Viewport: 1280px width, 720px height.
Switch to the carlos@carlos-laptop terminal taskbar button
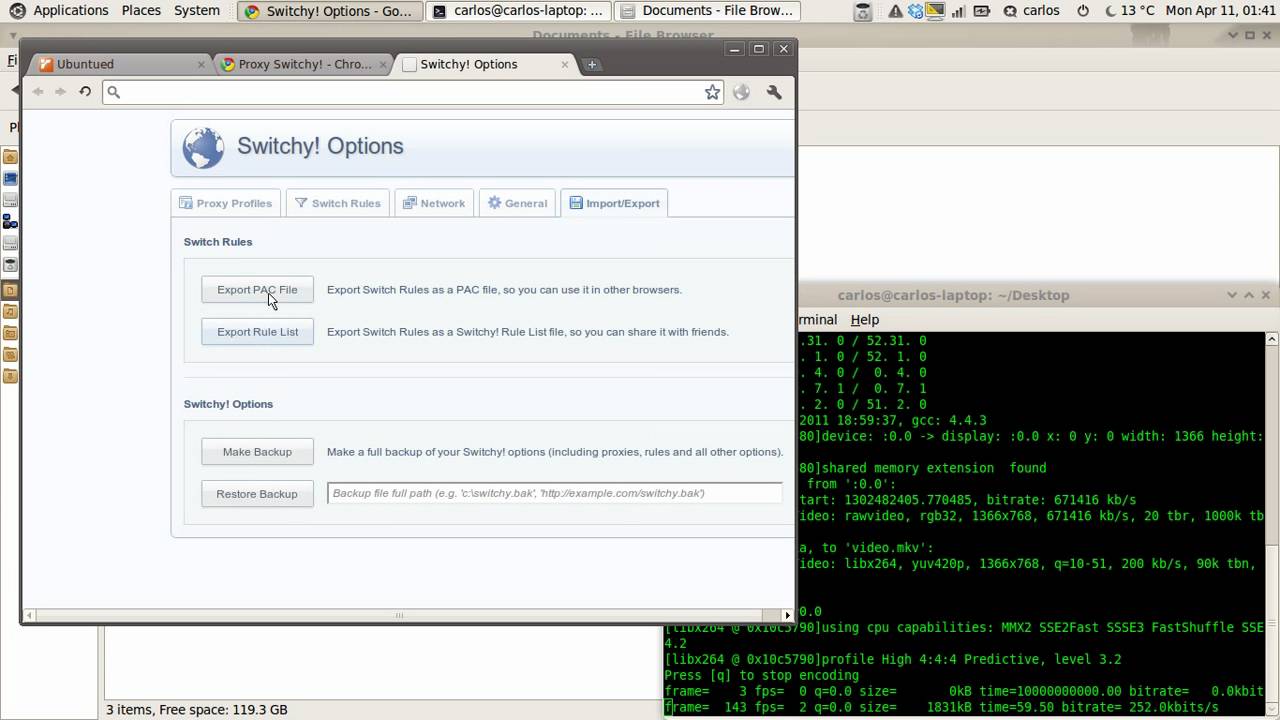tap(518, 11)
